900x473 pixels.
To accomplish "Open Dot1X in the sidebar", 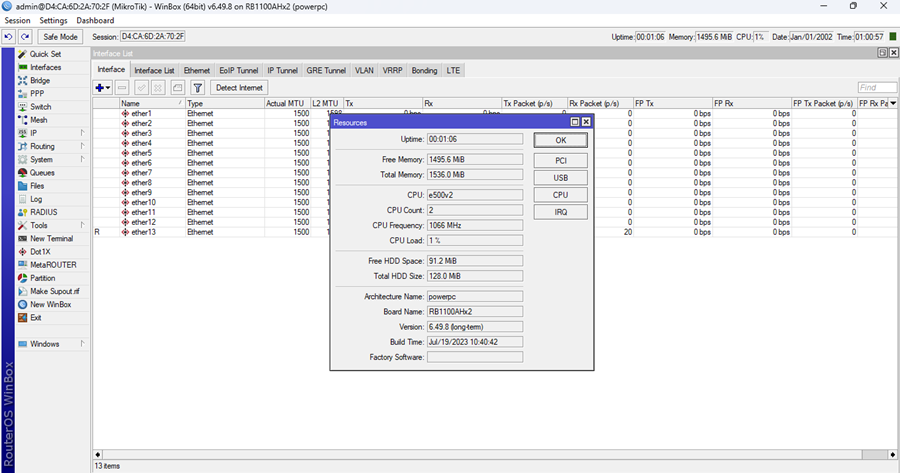I will (40, 252).
